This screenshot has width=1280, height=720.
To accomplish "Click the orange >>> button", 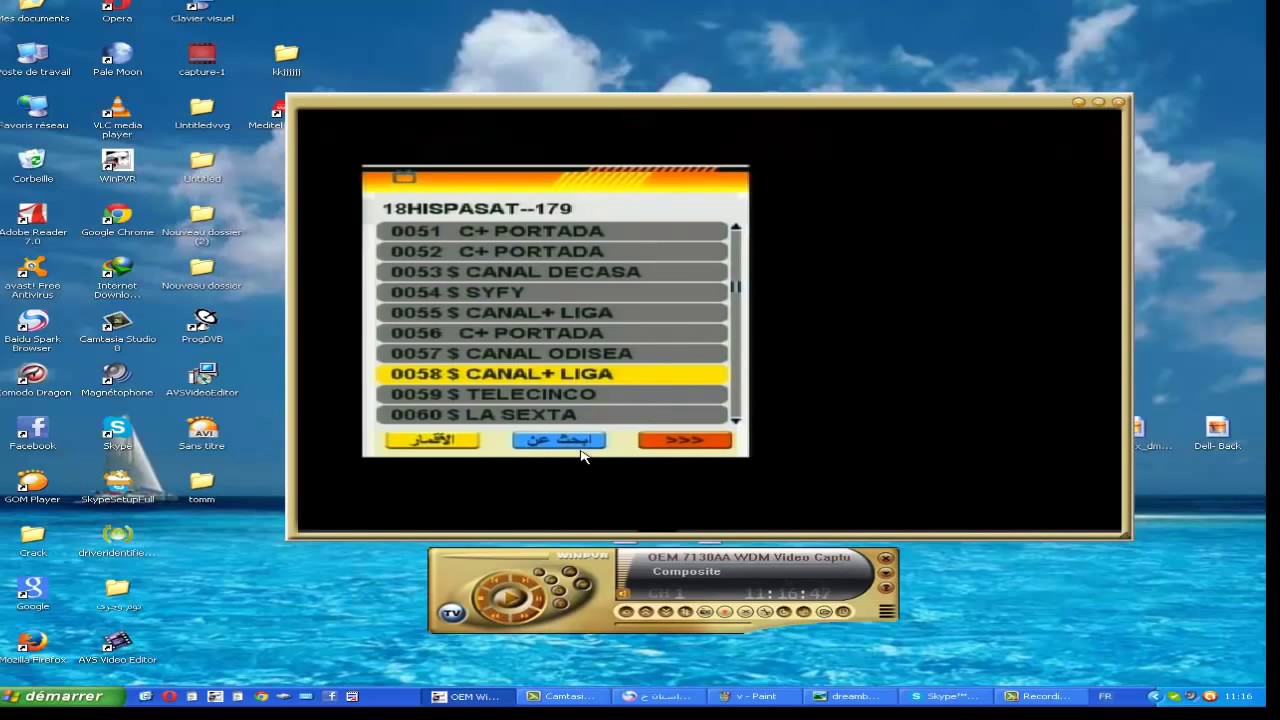I will pos(685,440).
